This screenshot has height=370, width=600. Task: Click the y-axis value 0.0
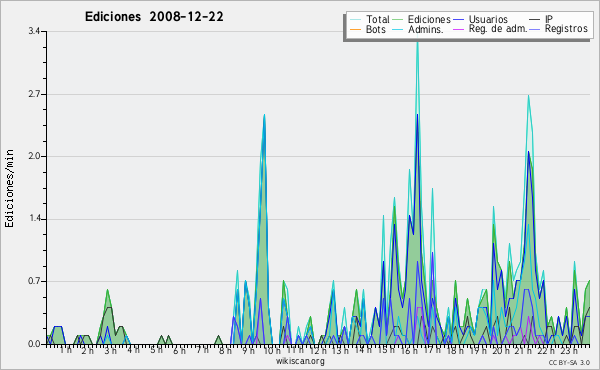(x=34, y=344)
